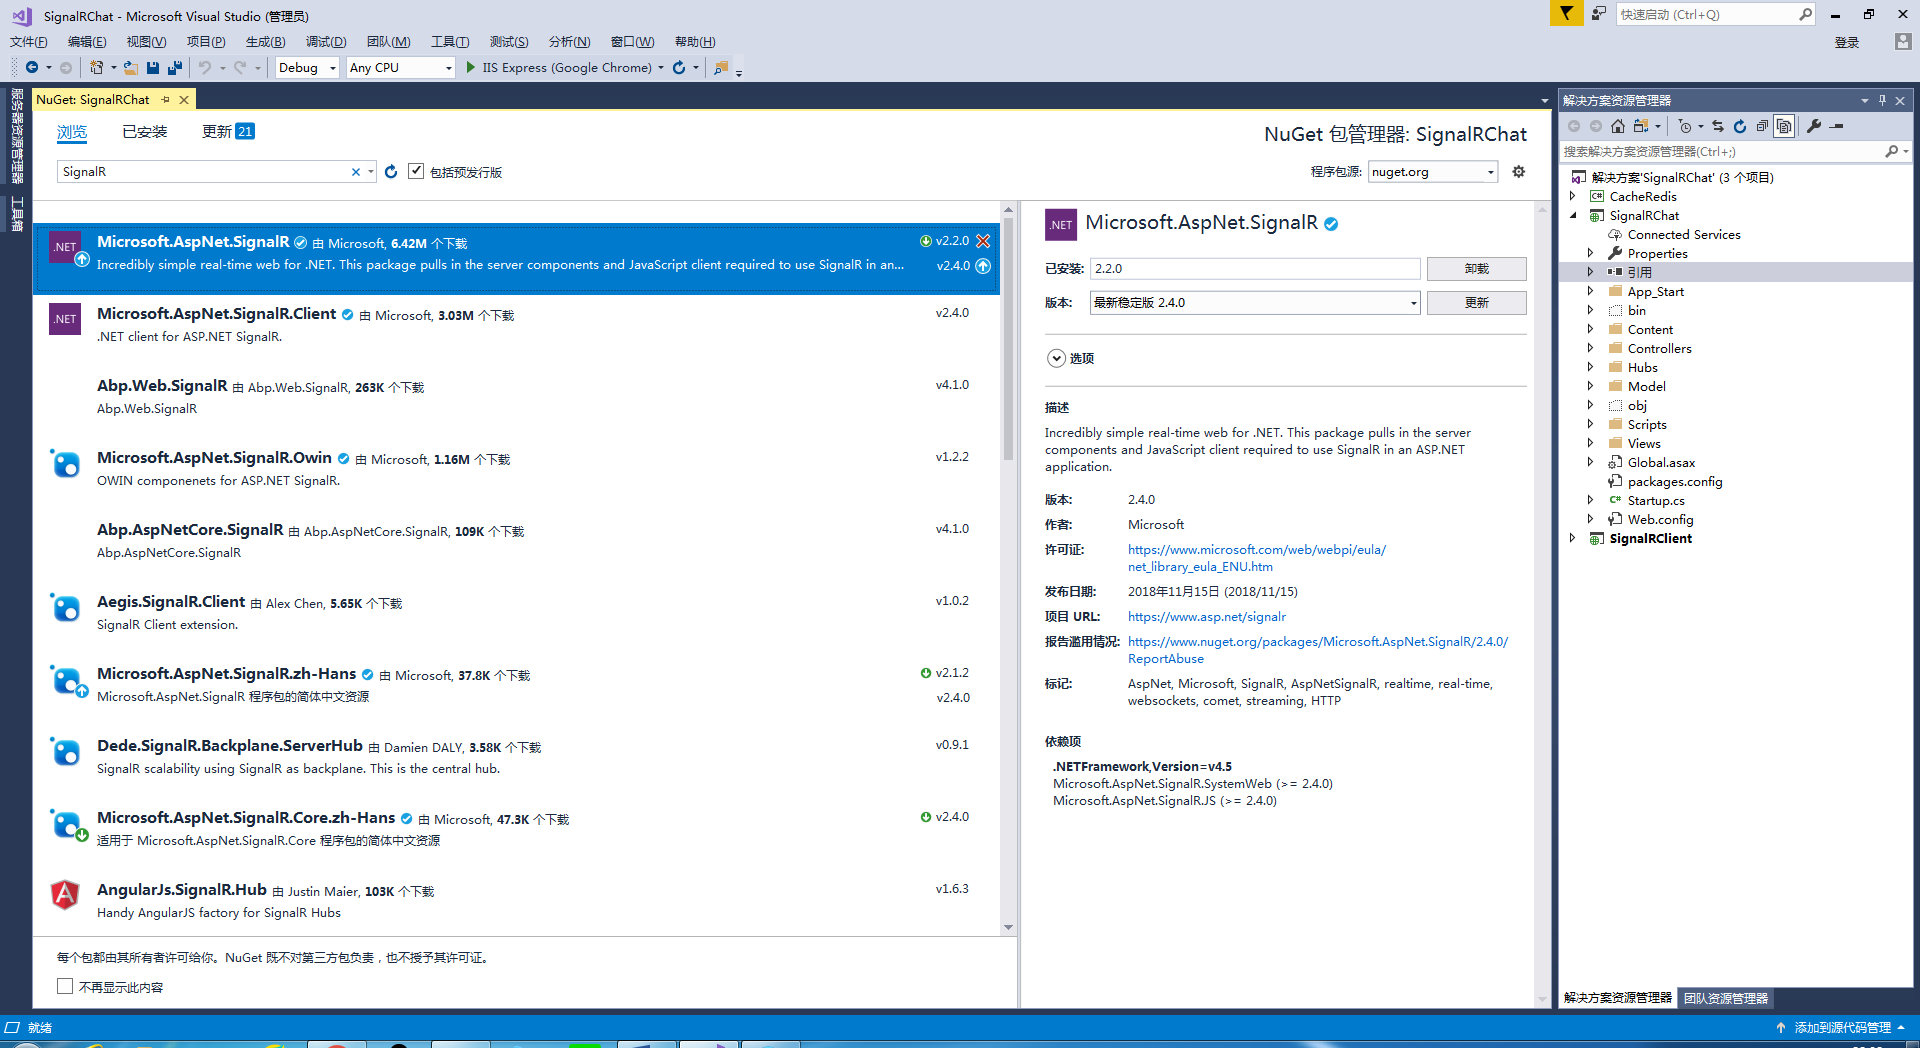Click the Save All toolbar icon

(x=175, y=67)
